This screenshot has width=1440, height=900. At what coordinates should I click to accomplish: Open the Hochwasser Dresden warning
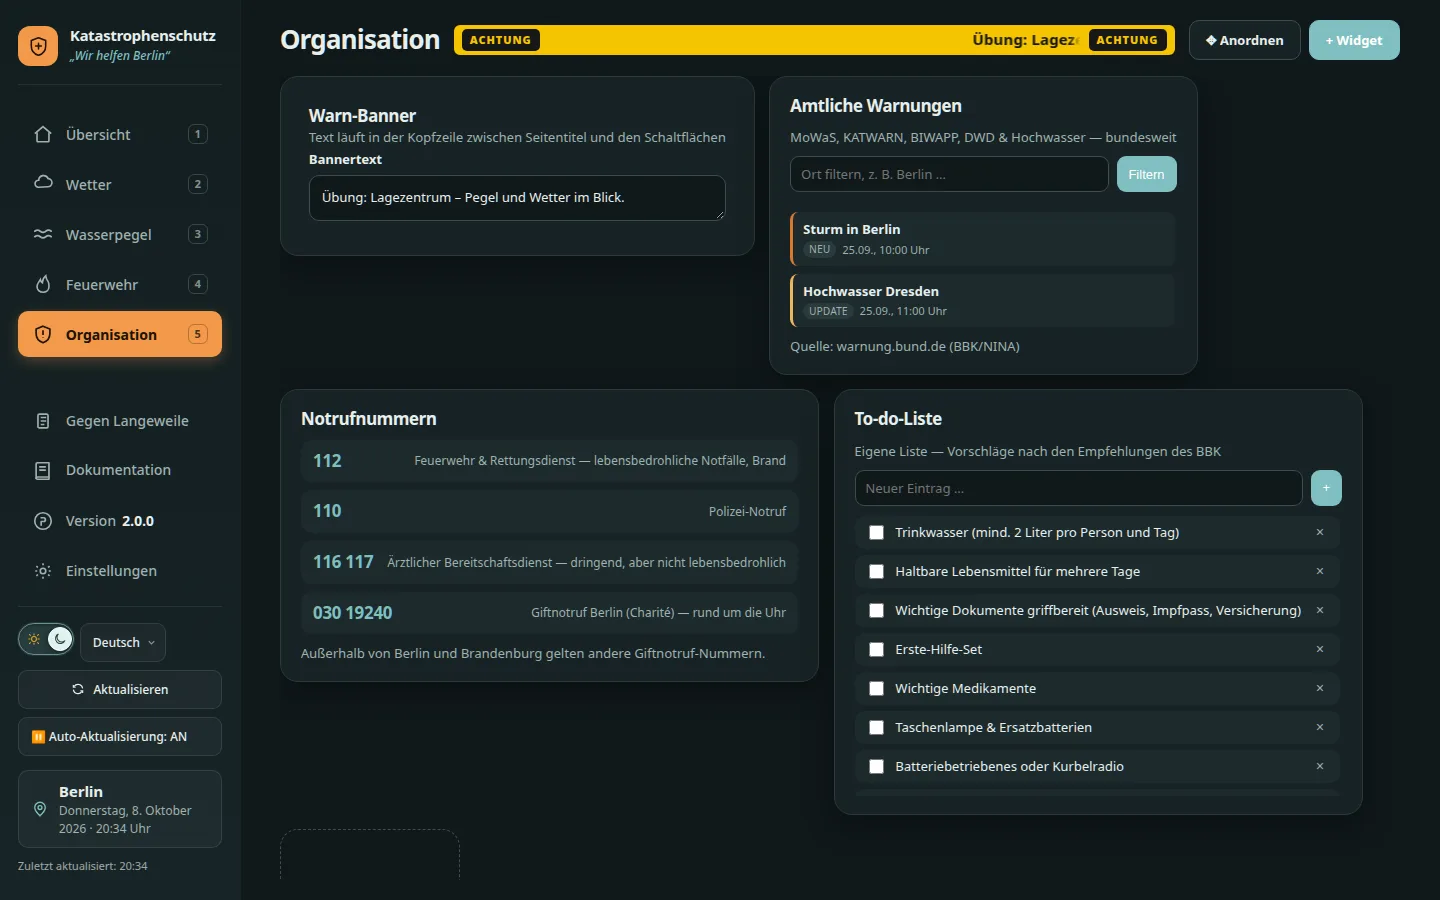pyautogui.click(x=982, y=300)
